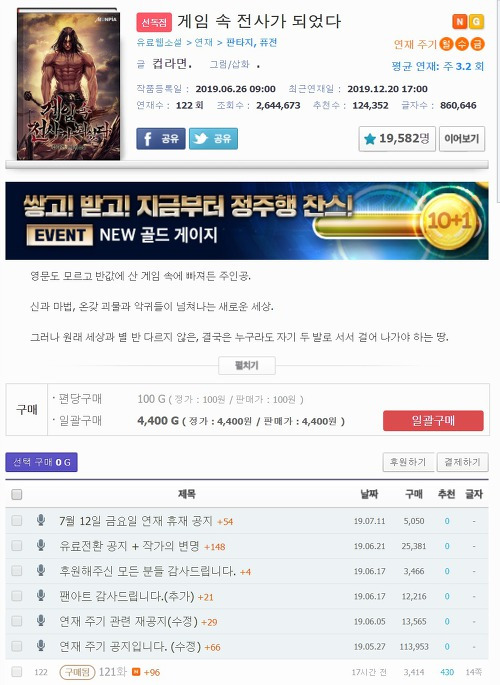Click the yellow G badge icon
Image resolution: width=500 pixels, height=685 pixels.
coord(476,21)
